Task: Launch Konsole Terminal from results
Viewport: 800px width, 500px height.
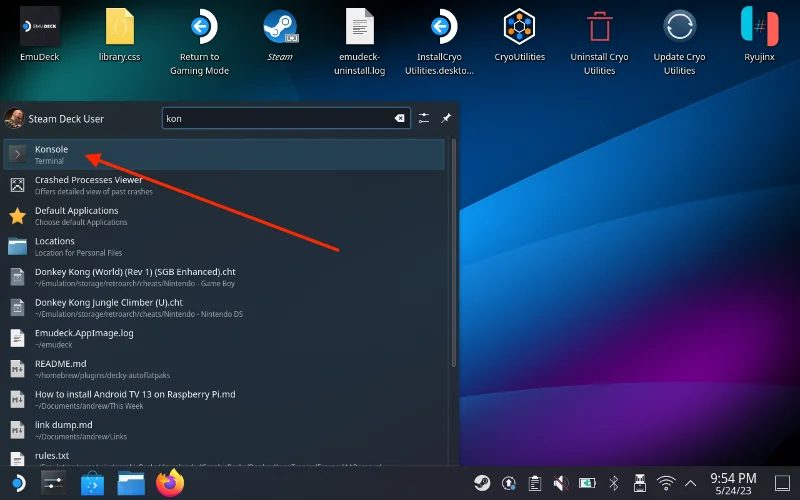Action: click(x=224, y=154)
